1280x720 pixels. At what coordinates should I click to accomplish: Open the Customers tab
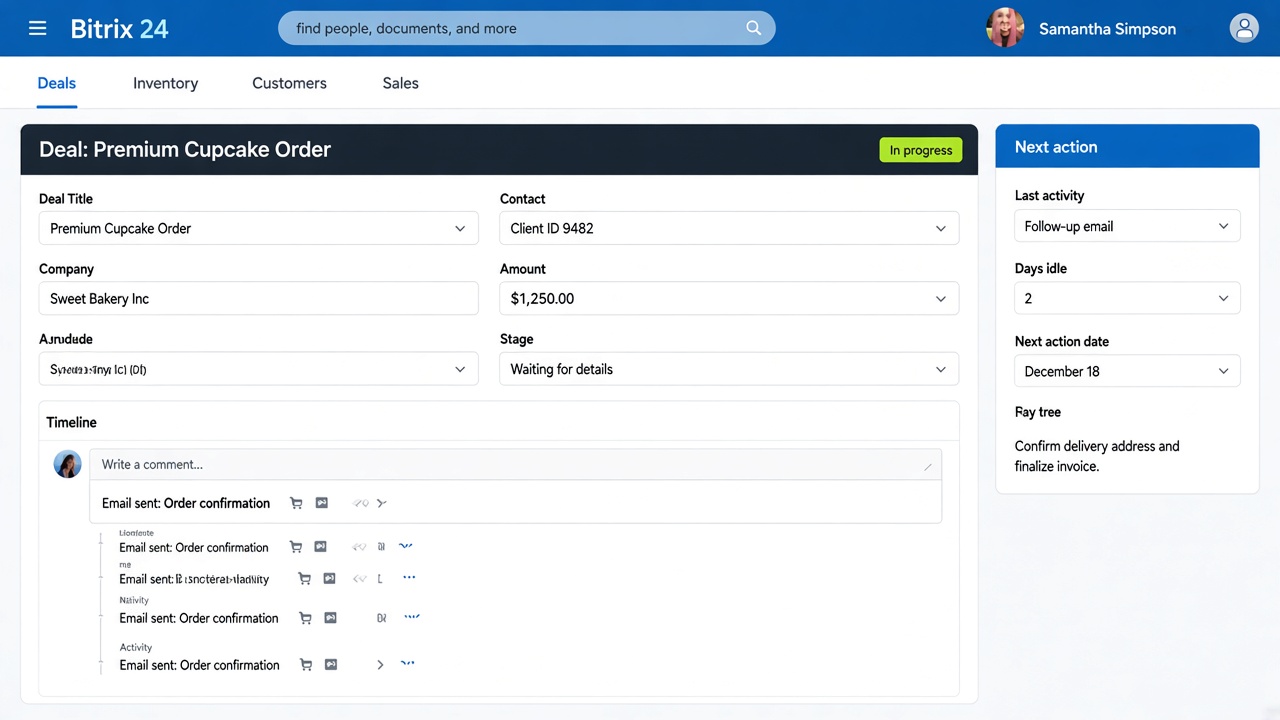[289, 83]
